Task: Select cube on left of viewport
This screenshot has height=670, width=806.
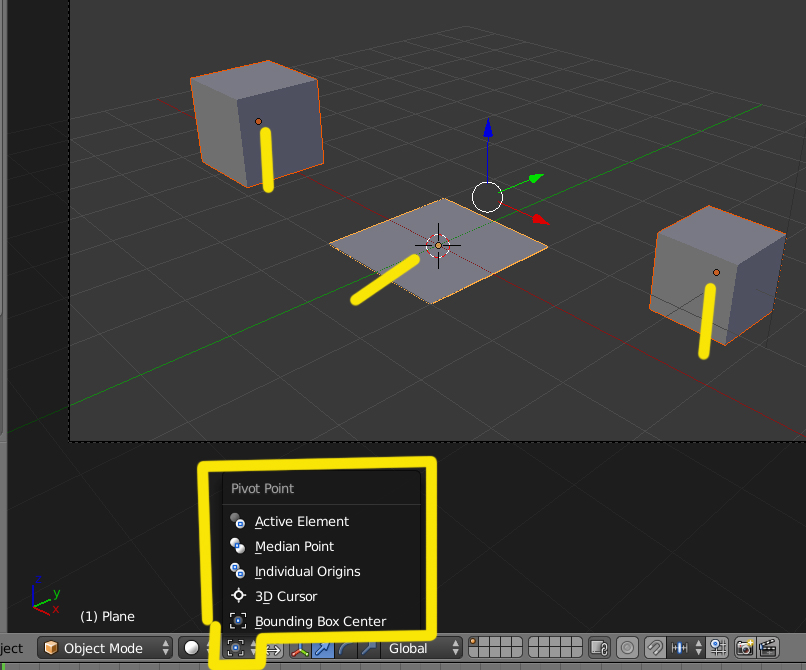Action: pos(257,123)
